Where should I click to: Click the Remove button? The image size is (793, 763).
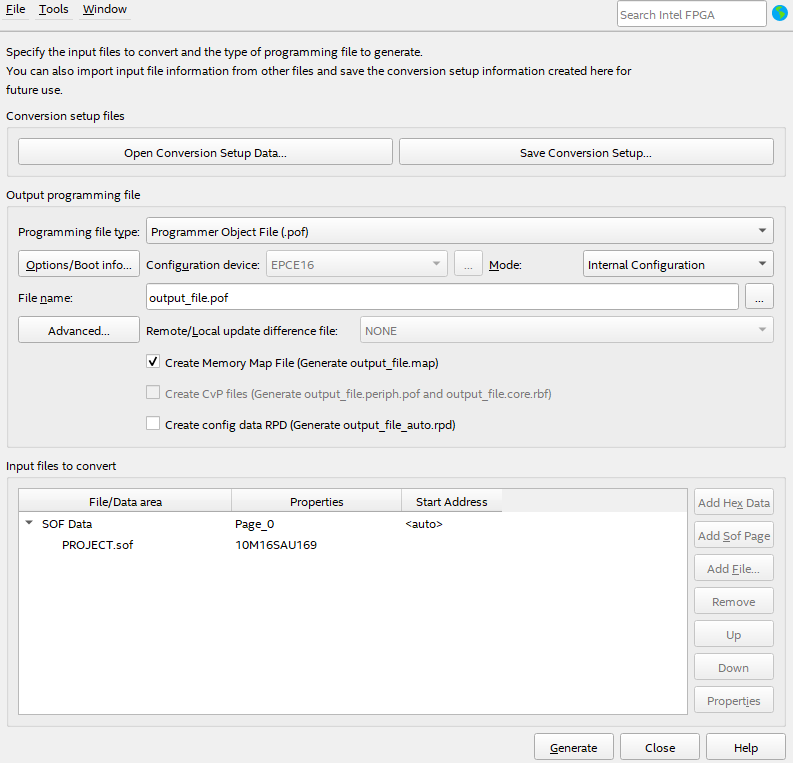coord(734,601)
